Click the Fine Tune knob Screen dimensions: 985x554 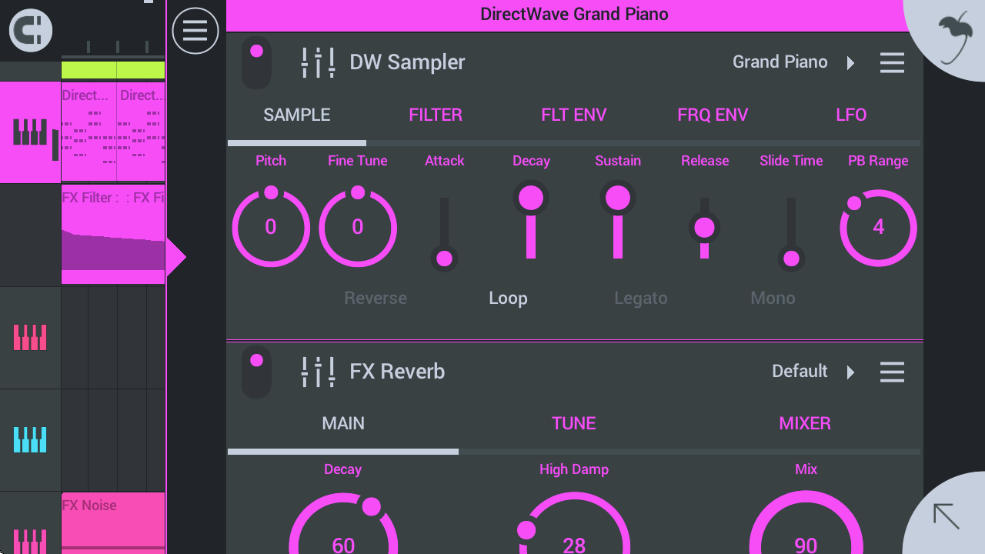pos(357,227)
